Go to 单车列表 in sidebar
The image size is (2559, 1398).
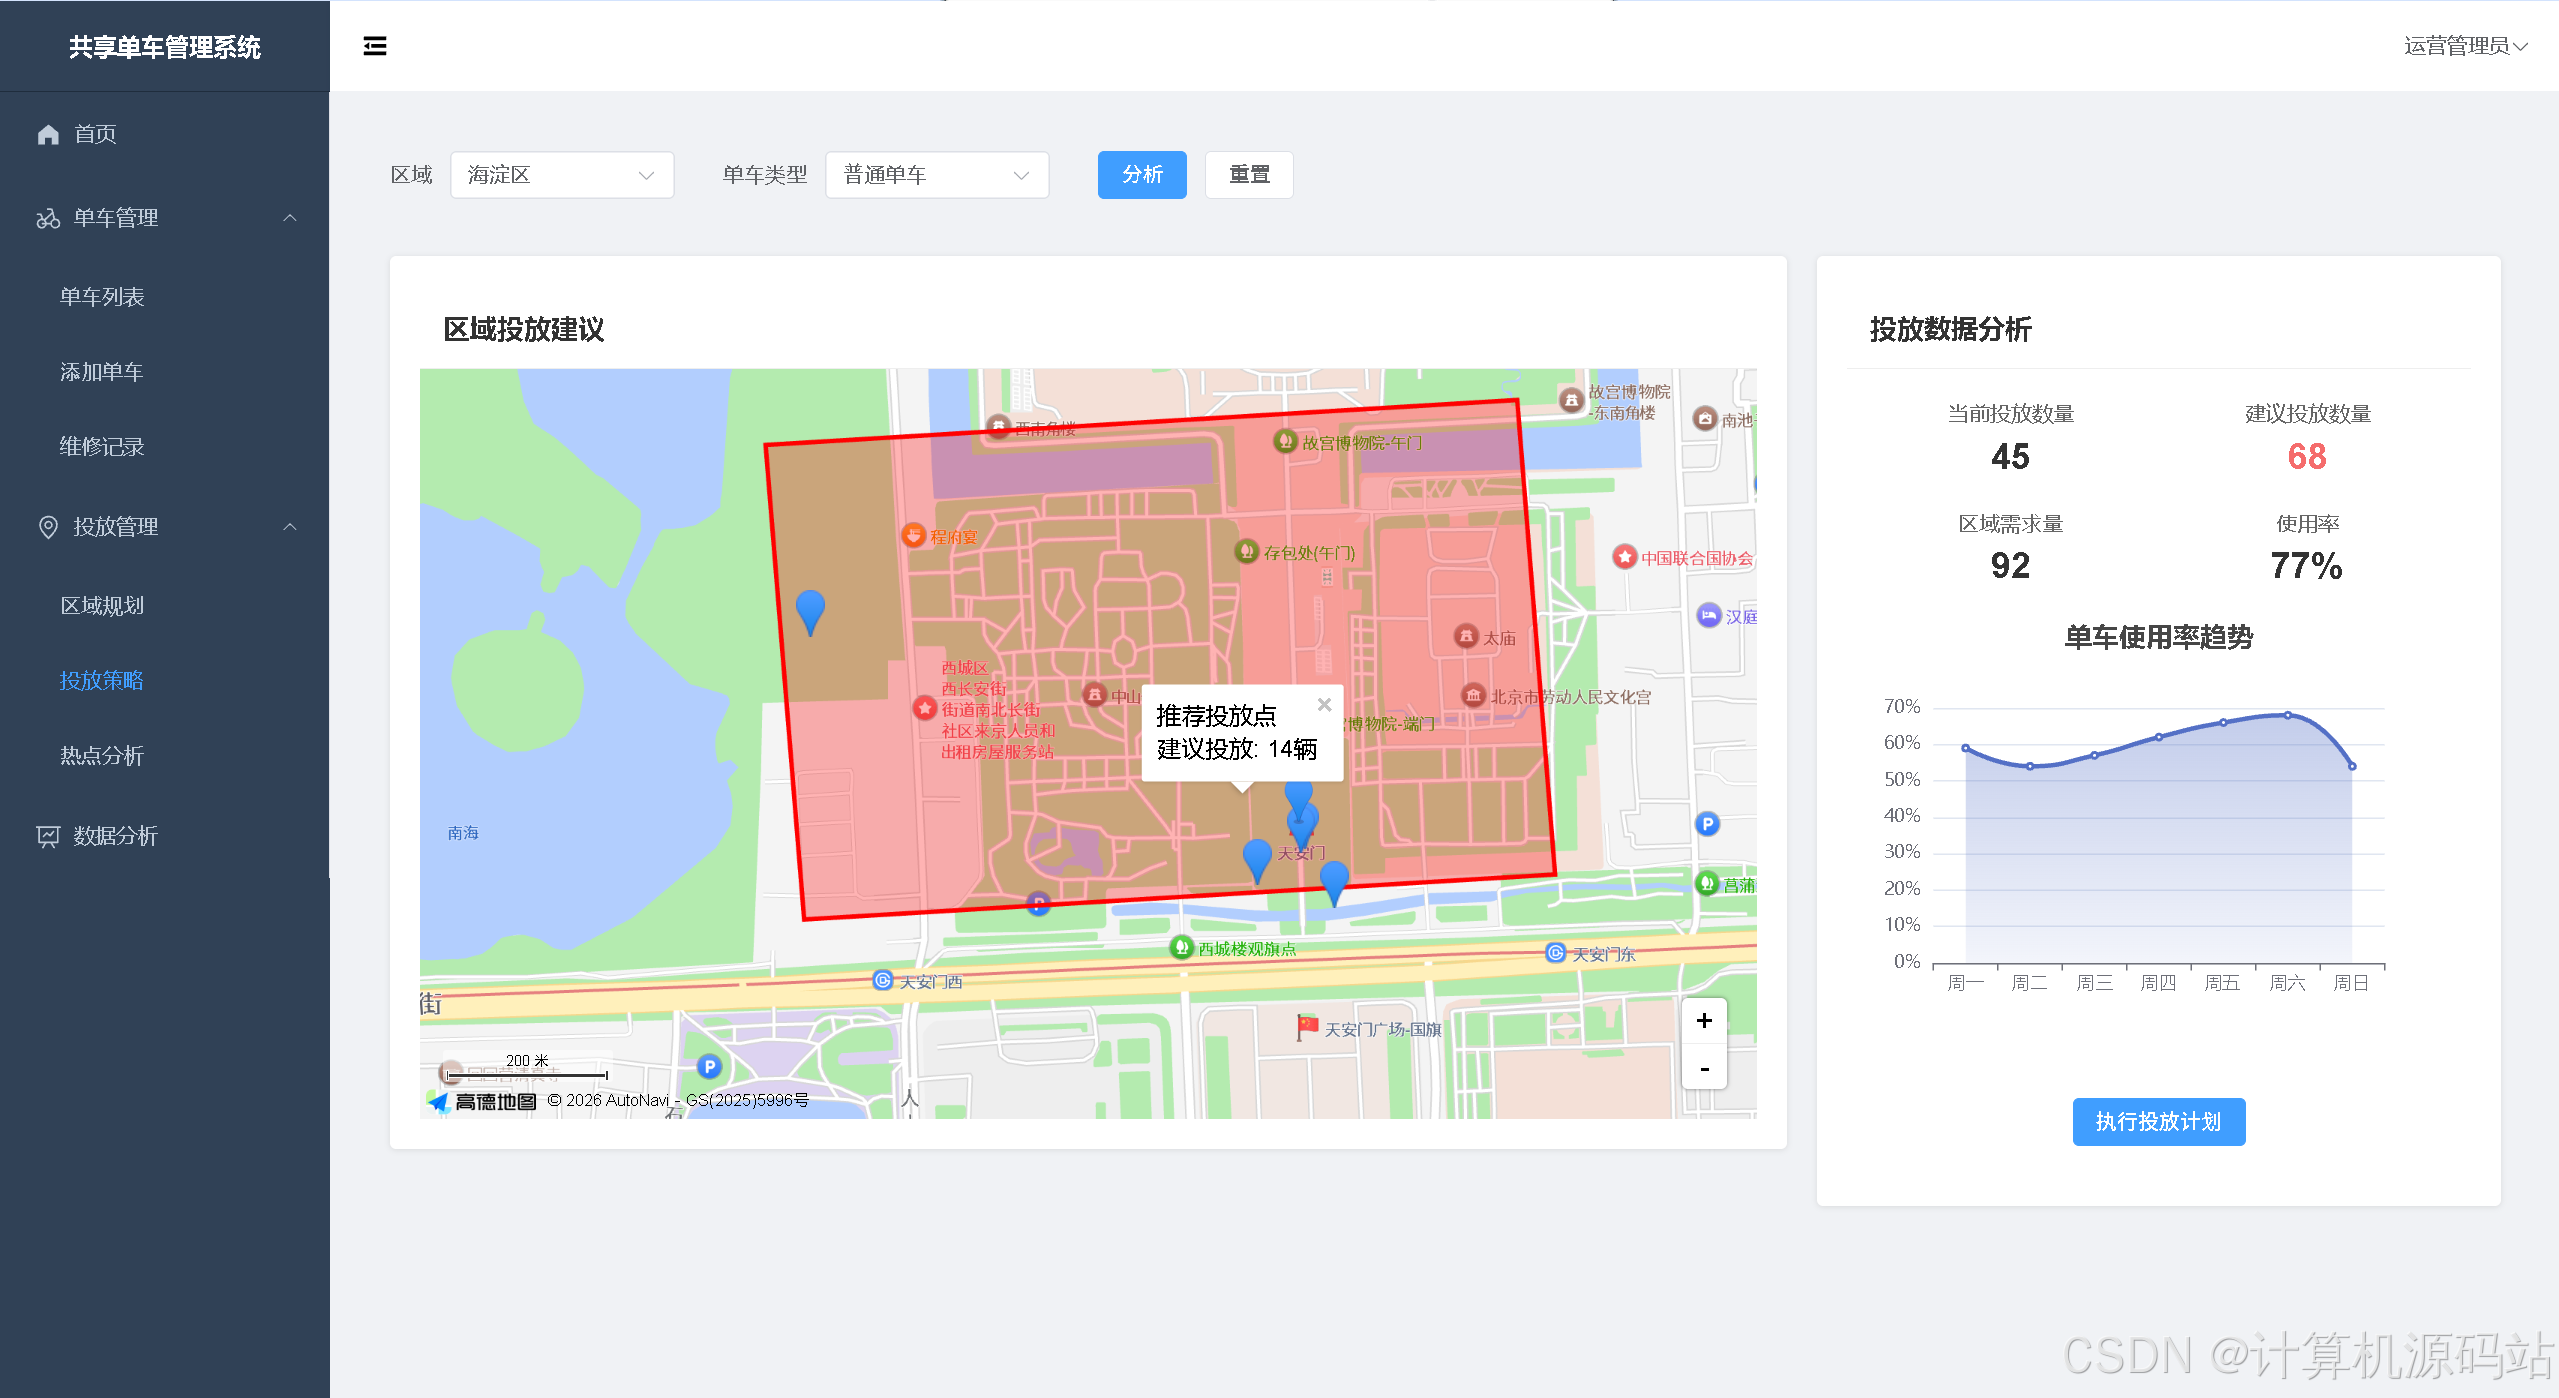pos(102,297)
